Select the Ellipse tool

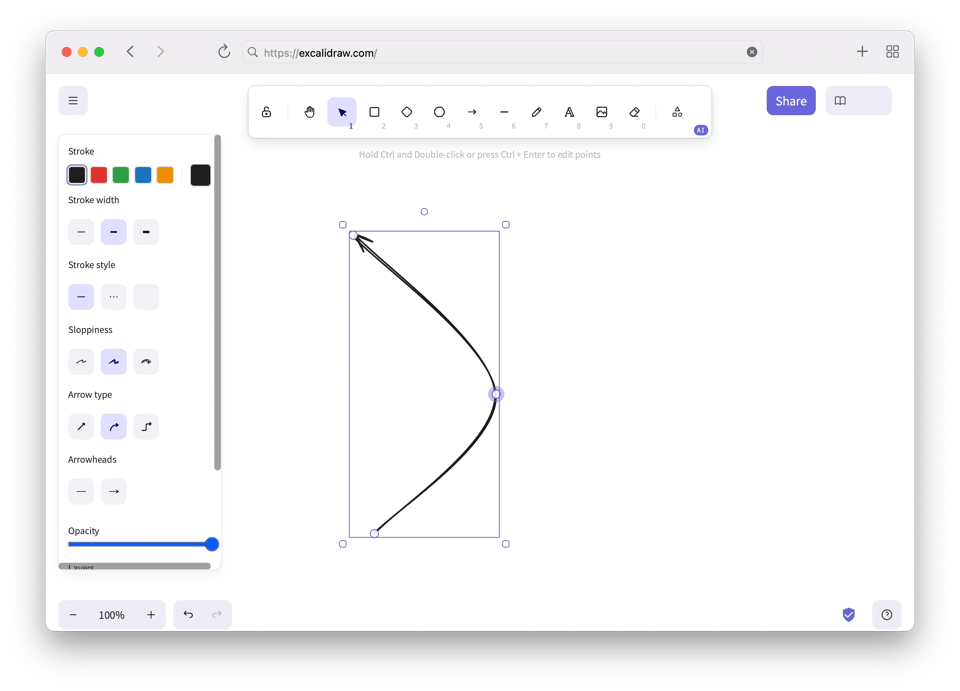coord(439,111)
